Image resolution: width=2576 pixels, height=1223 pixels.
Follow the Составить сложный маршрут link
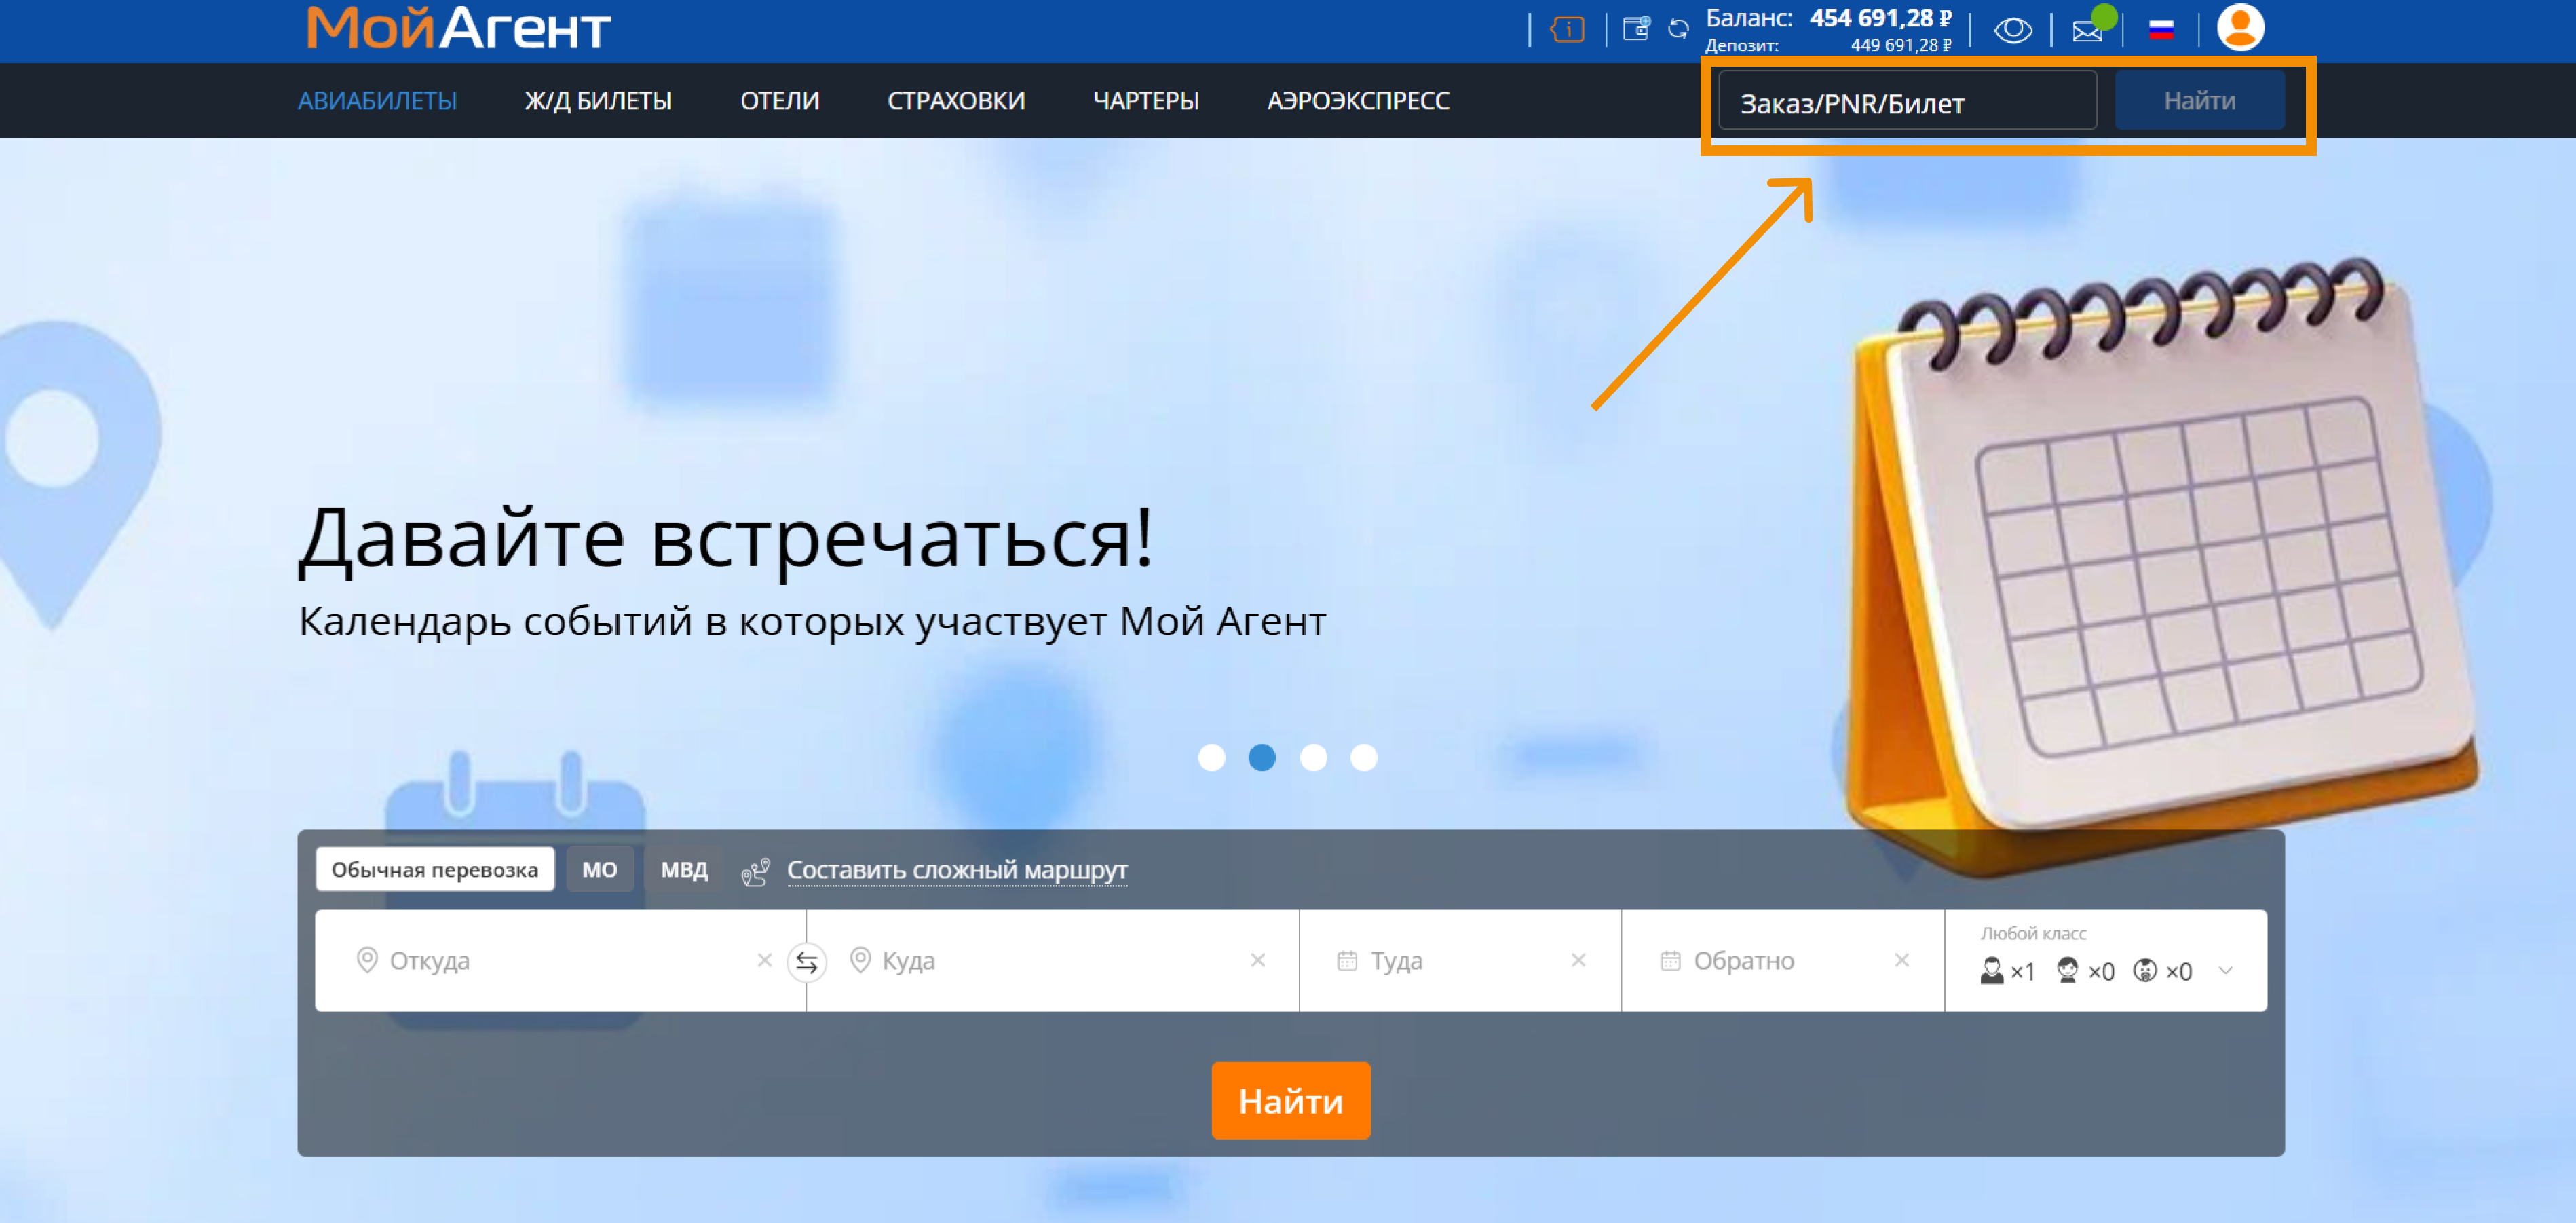[956, 870]
